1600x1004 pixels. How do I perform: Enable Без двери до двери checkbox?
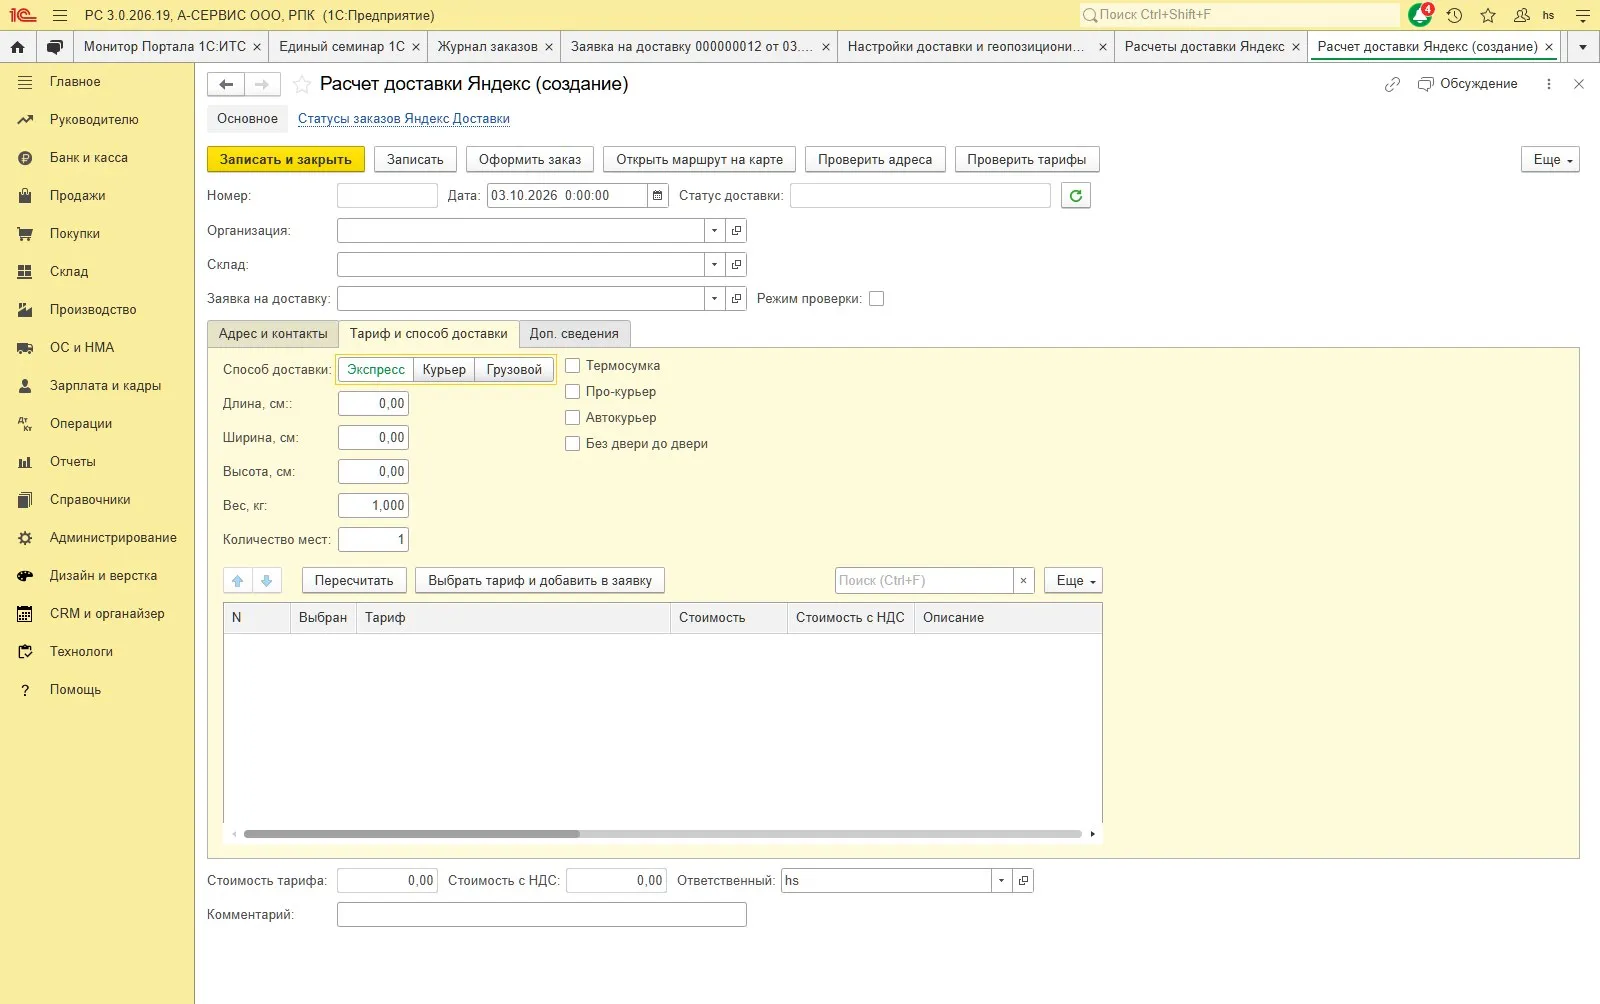pyautogui.click(x=573, y=444)
